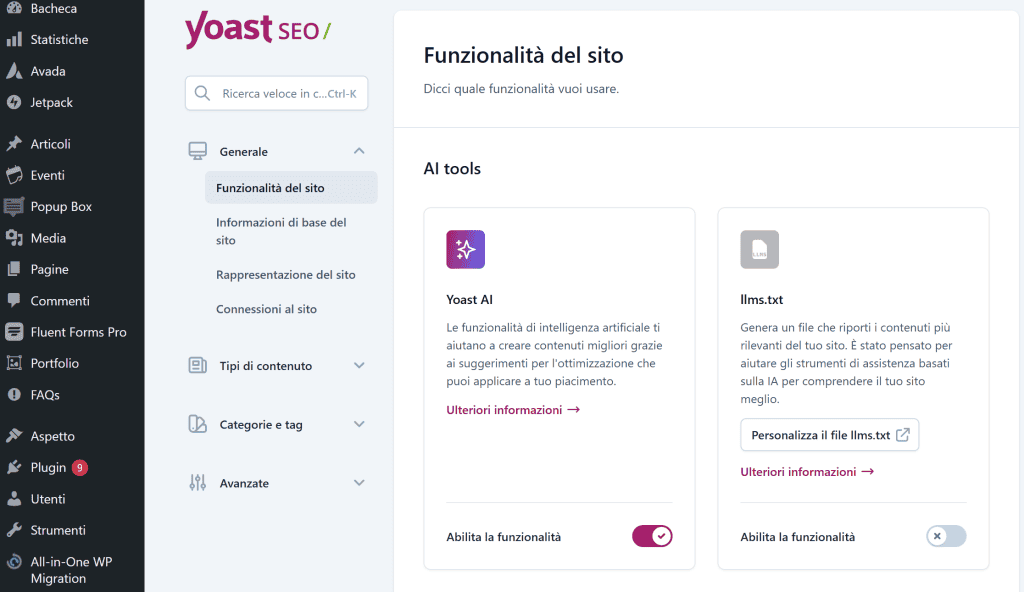
Task: Click the Utenti user icon
Action: click(x=14, y=499)
